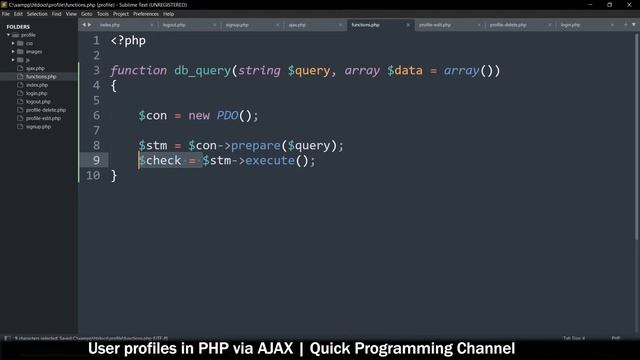
Task: Open the Tools menu
Action: pyautogui.click(x=103, y=14)
